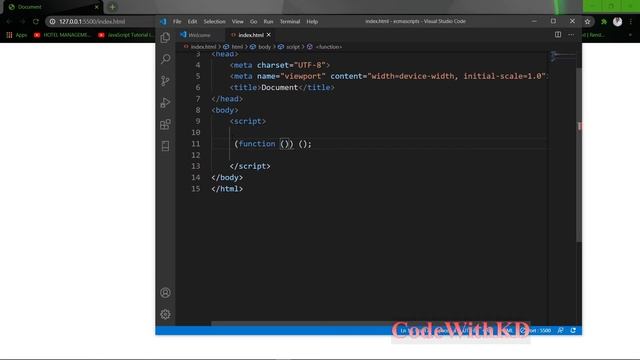Open the Search view in activity bar
This screenshot has width=640, height=360.
[165, 59]
